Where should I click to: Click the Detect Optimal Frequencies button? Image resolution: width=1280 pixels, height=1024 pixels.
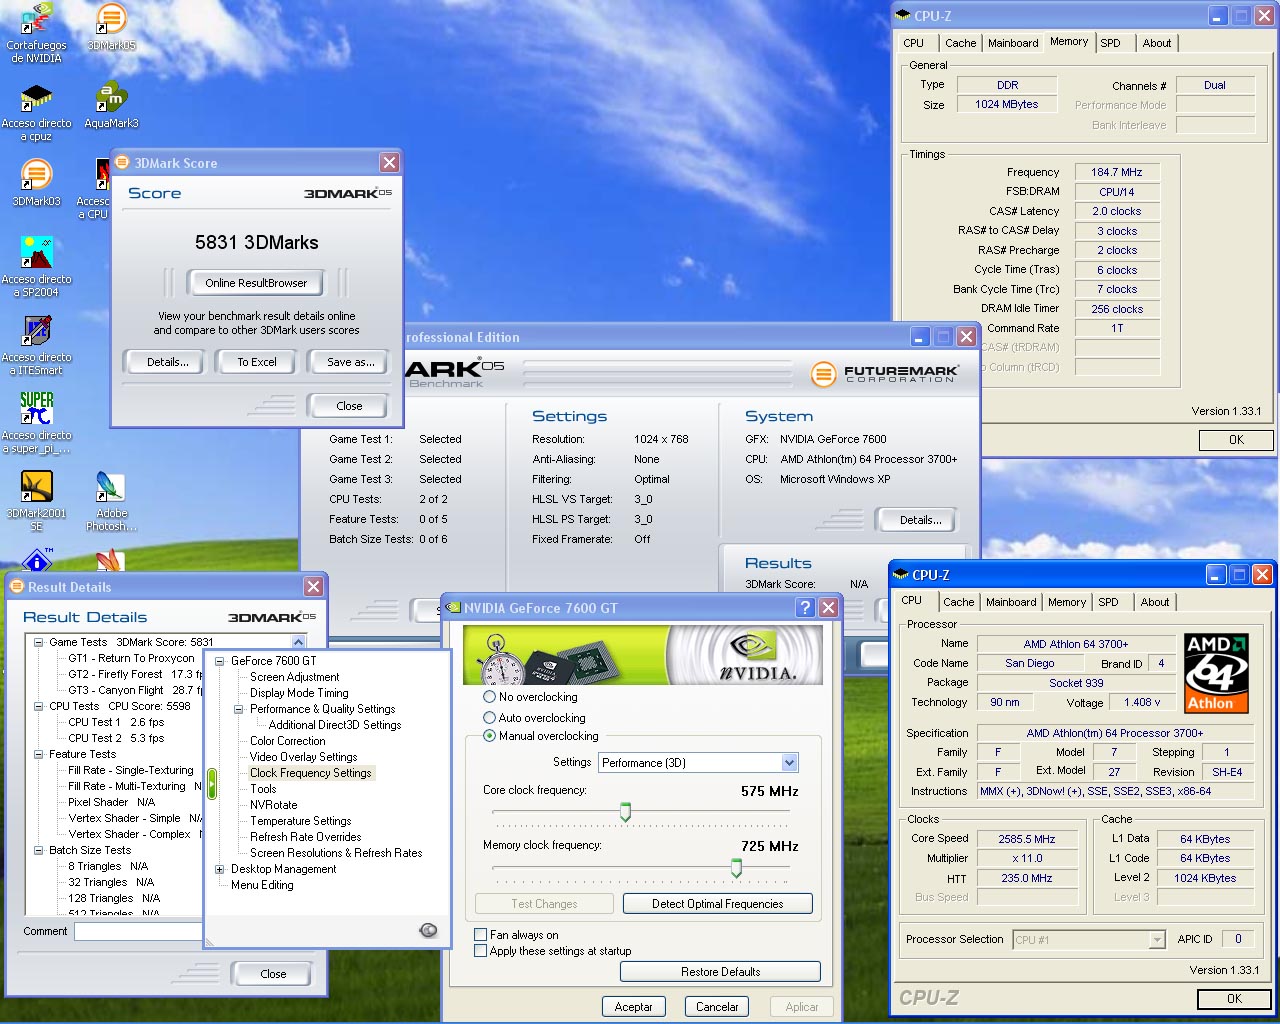[717, 904]
